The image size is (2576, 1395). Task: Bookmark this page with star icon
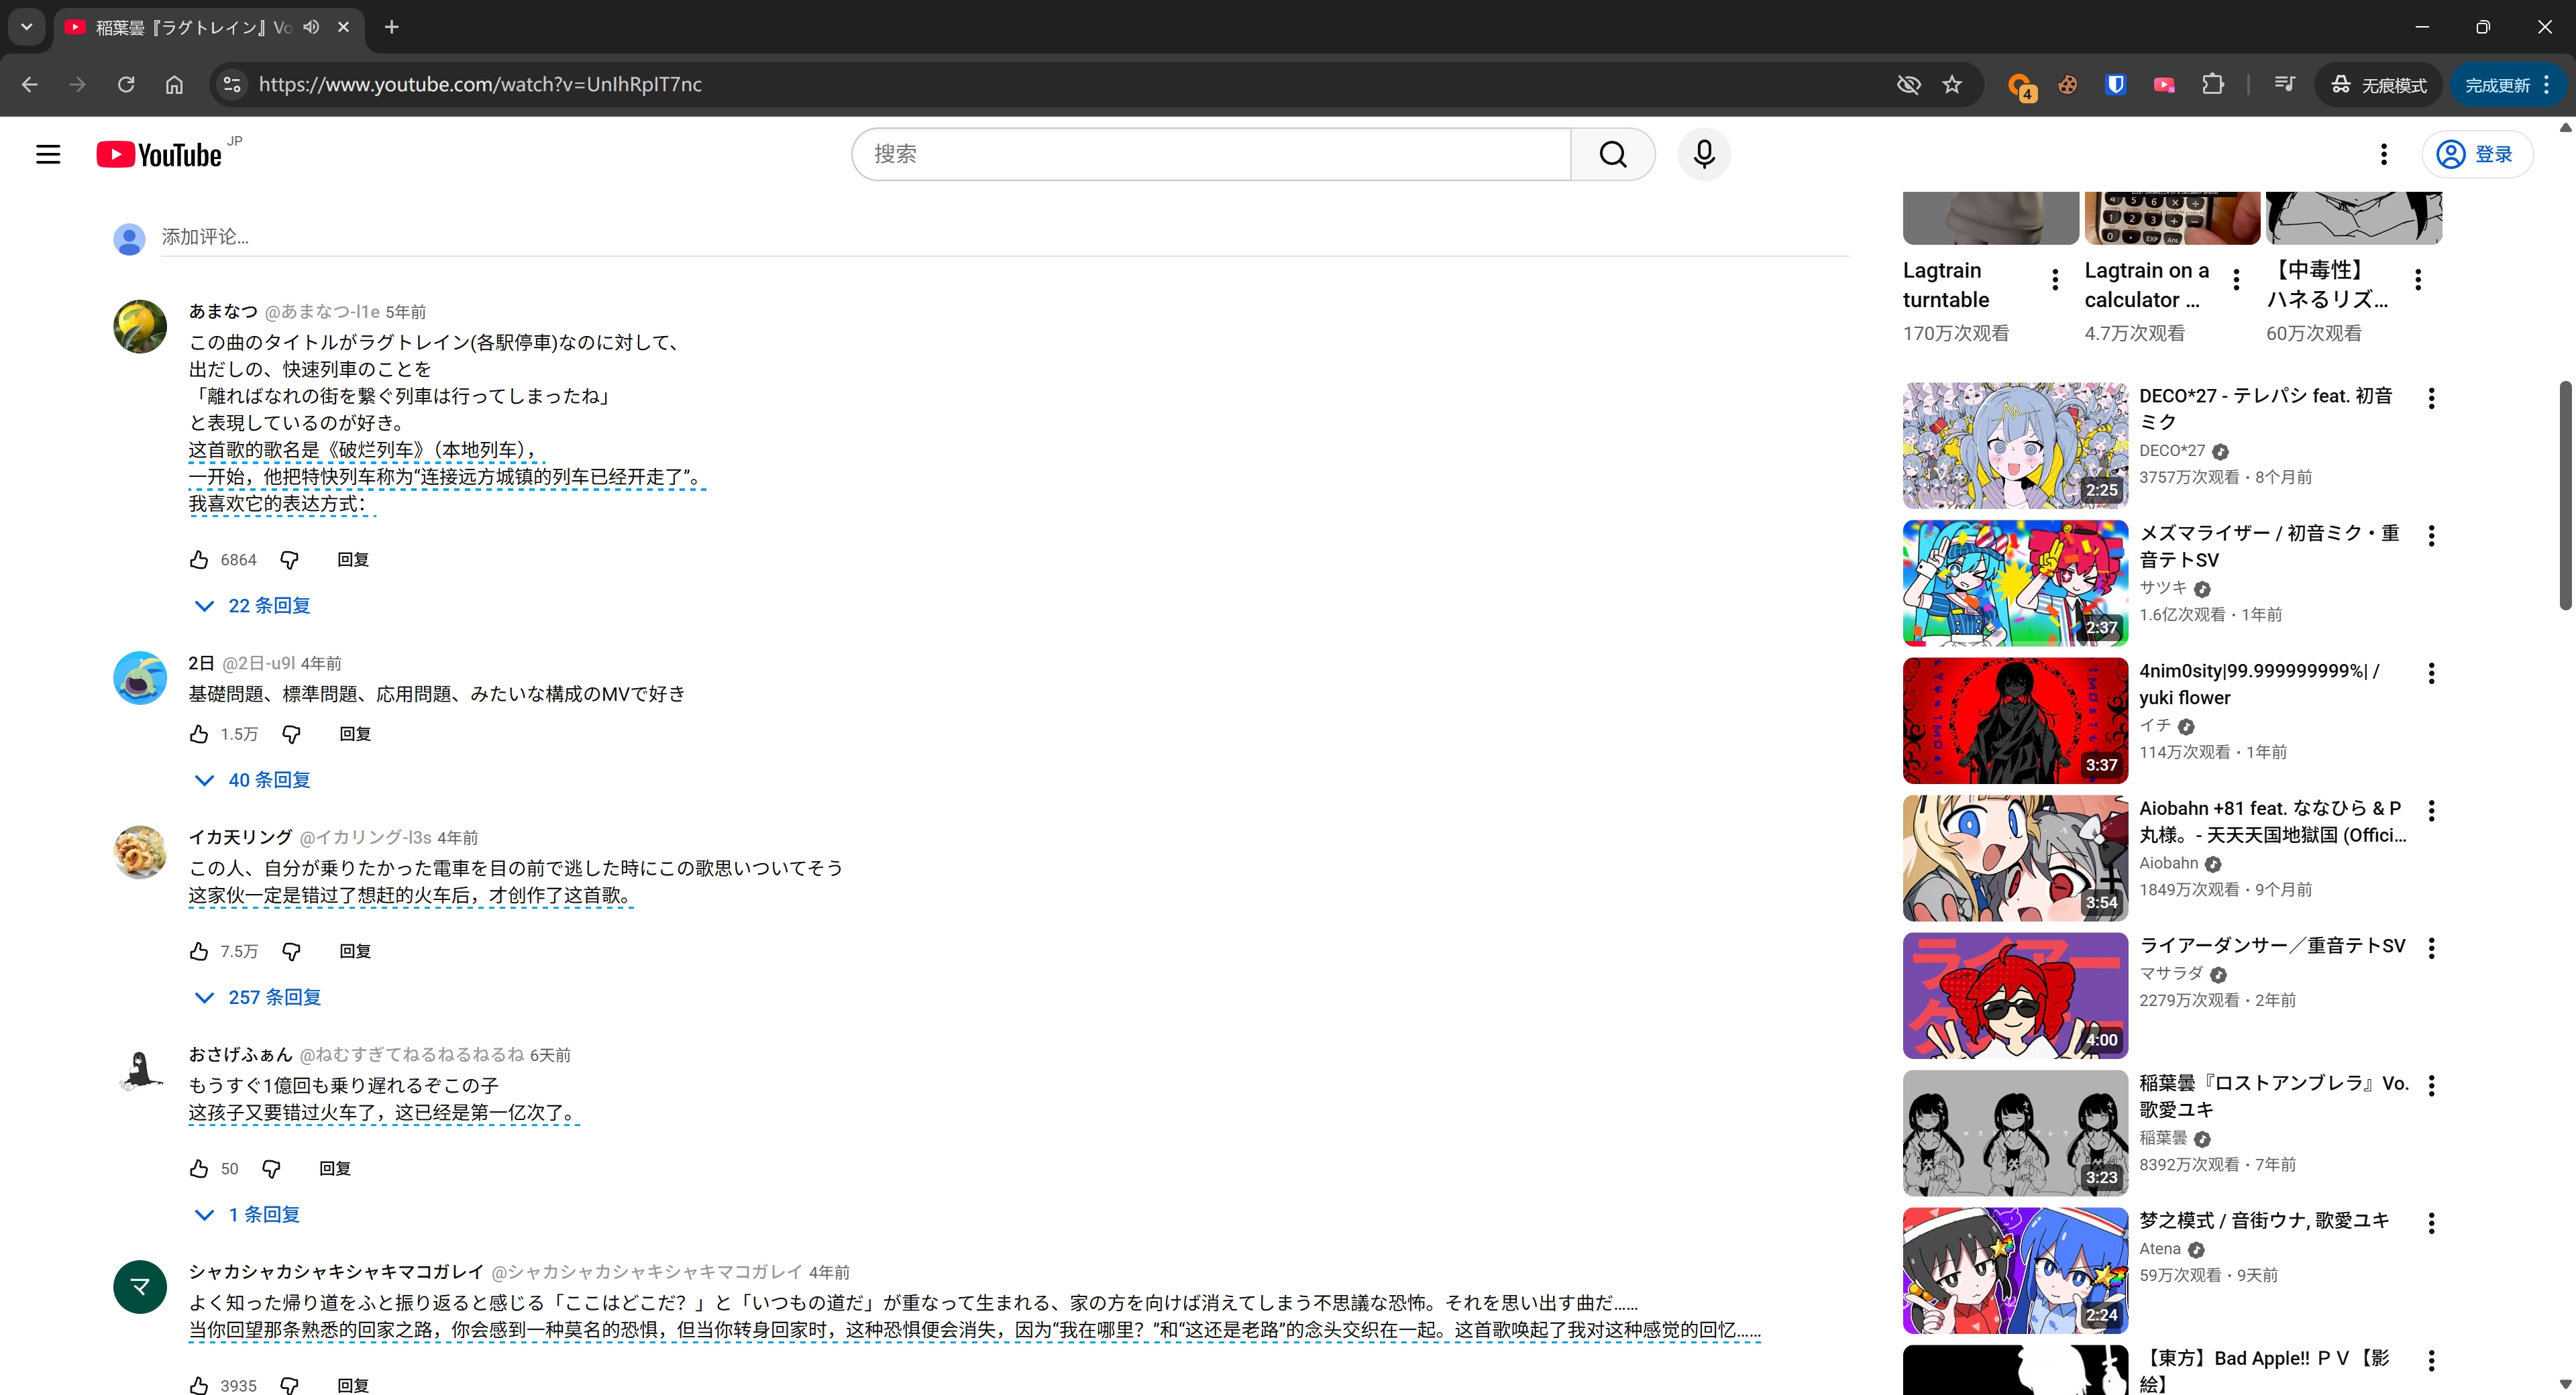click(x=1952, y=85)
